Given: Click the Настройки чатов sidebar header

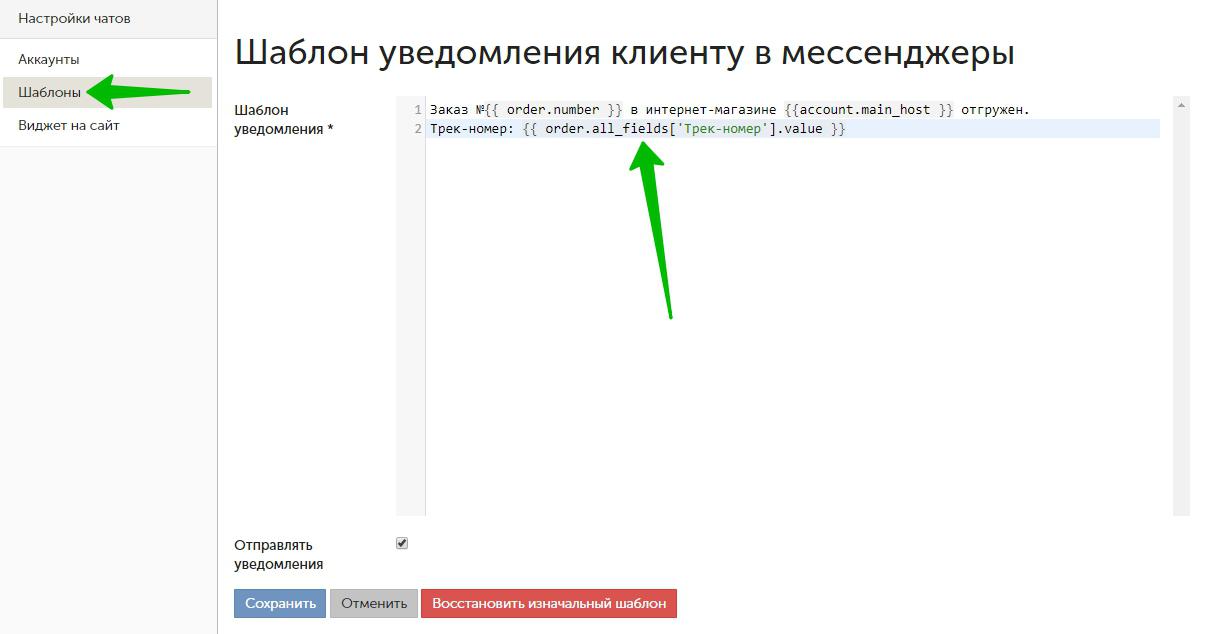Looking at the screenshot, I should point(74,18).
